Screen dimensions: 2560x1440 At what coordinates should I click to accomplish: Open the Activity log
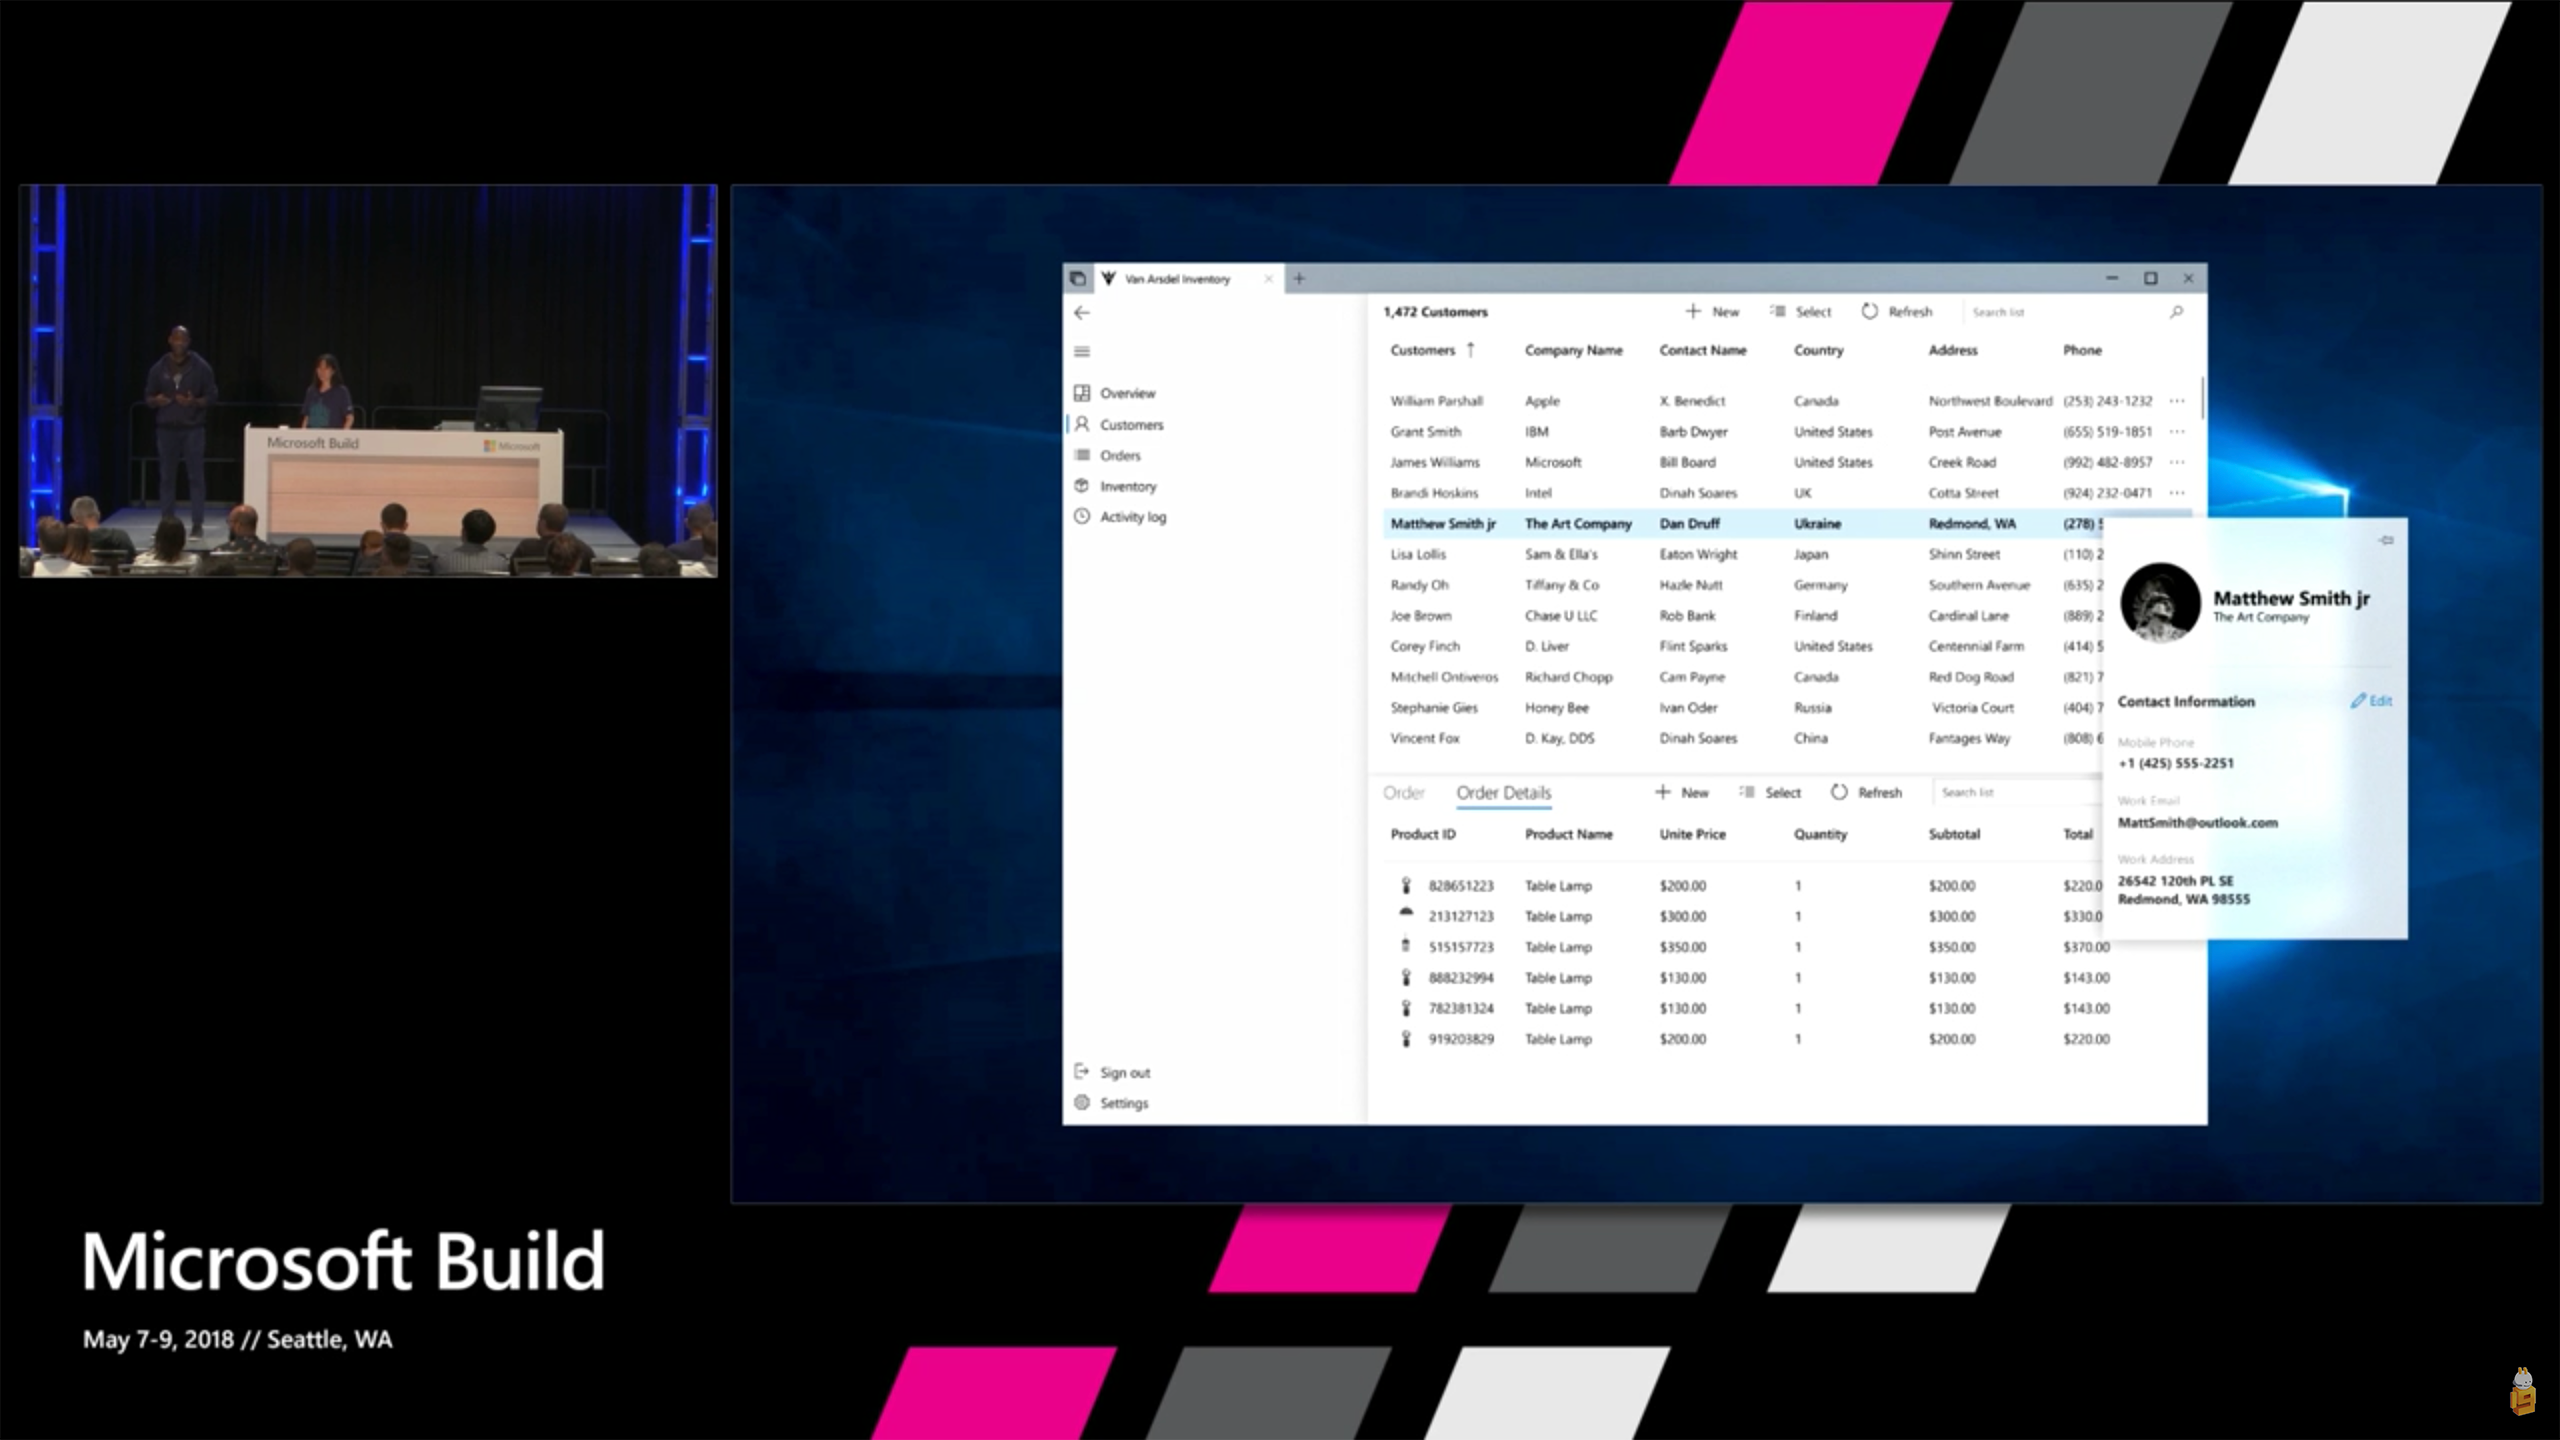point(1133,517)
